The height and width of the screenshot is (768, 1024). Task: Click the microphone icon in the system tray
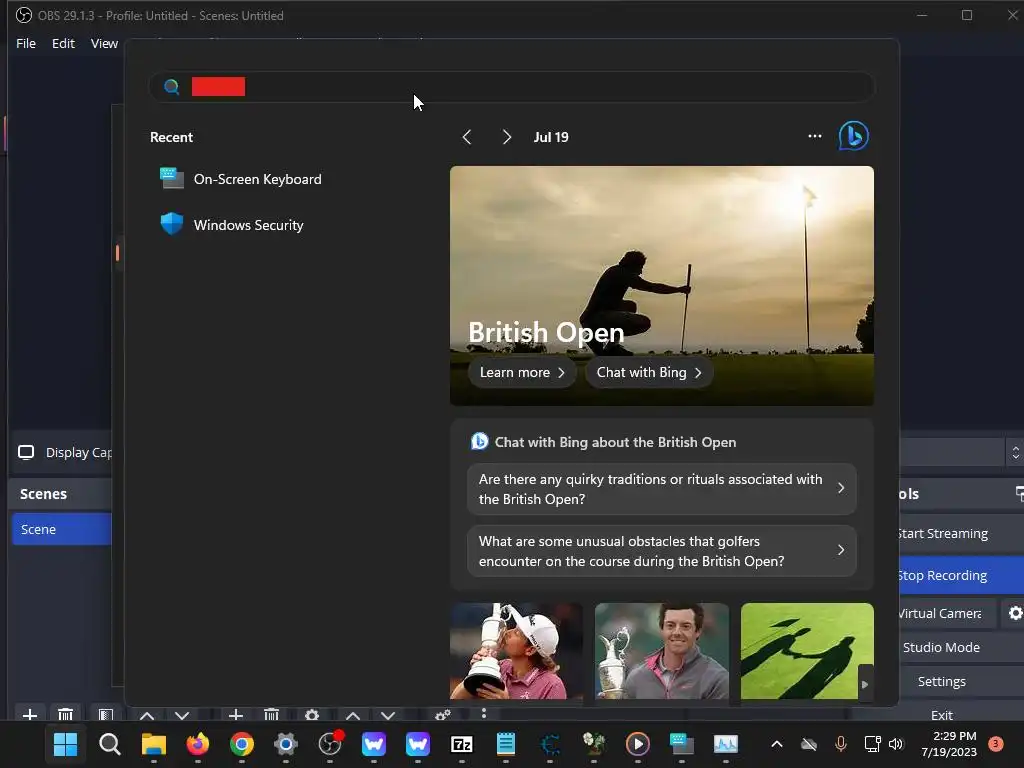840,744
